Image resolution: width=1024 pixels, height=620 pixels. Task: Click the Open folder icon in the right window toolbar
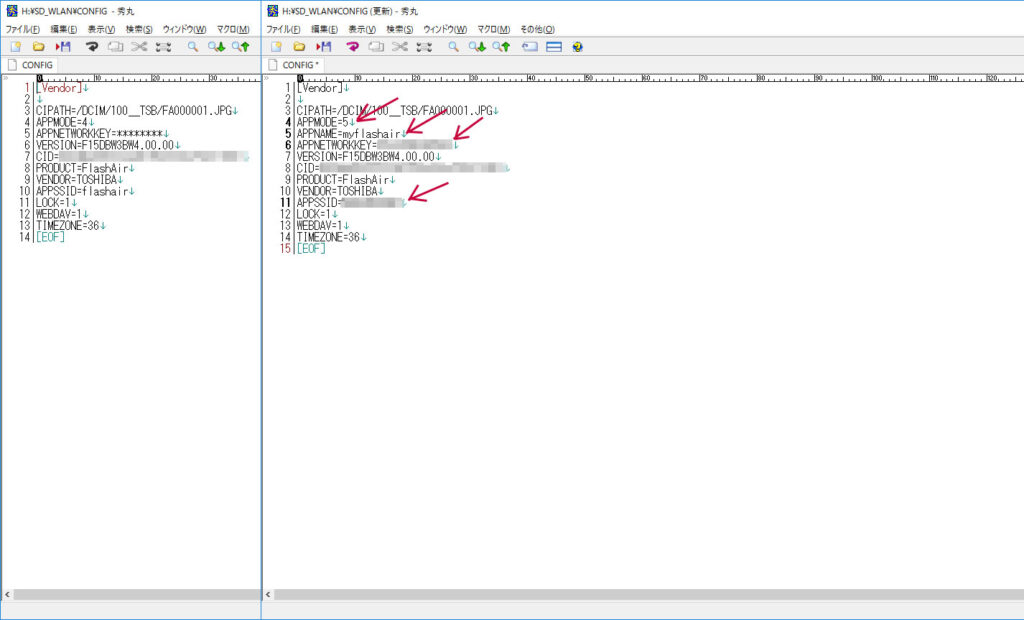pyautogui.click(x=299, y=46)
